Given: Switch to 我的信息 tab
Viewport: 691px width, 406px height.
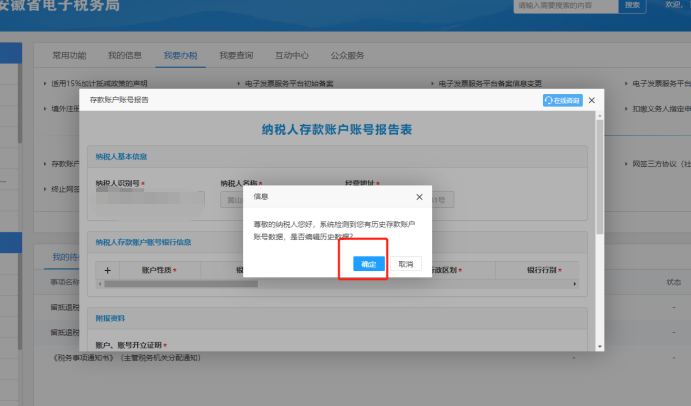Looking at the screenshot, I should pos(125,55).
